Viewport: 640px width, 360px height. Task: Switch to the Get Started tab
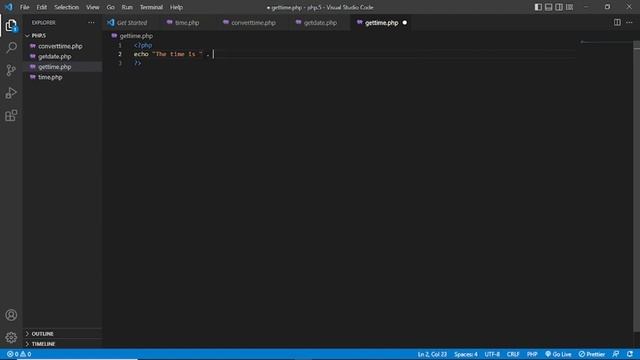point(131,23)
